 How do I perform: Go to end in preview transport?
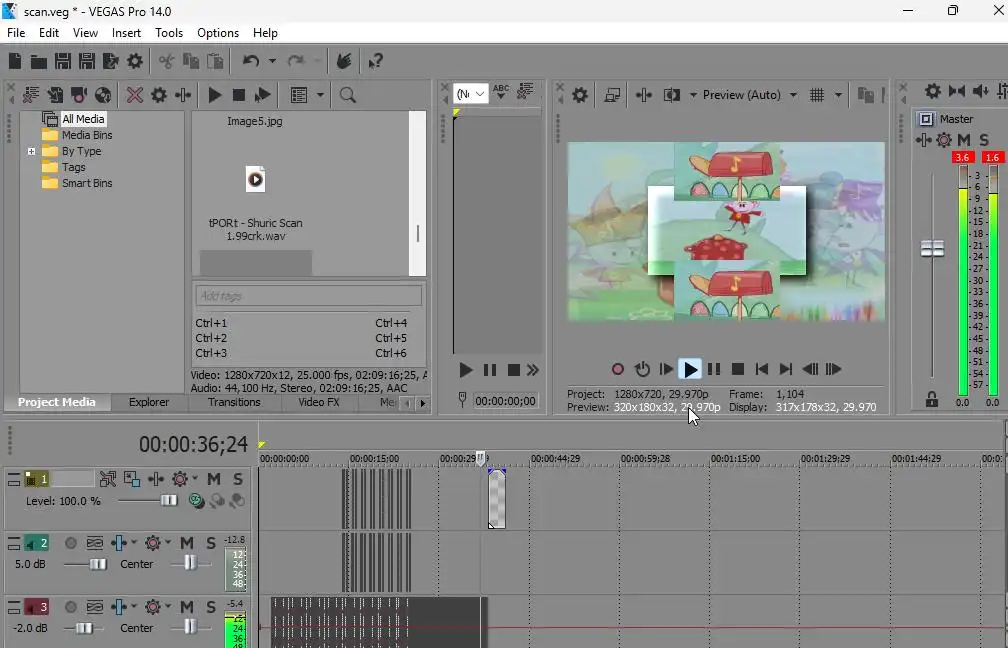pos(786,369)
